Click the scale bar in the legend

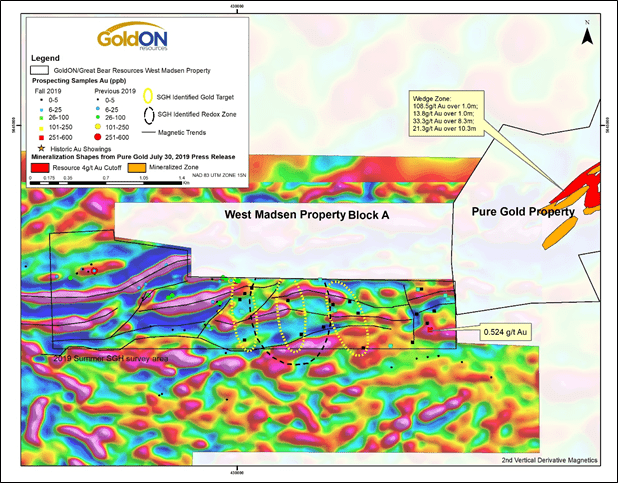point(106,183)
